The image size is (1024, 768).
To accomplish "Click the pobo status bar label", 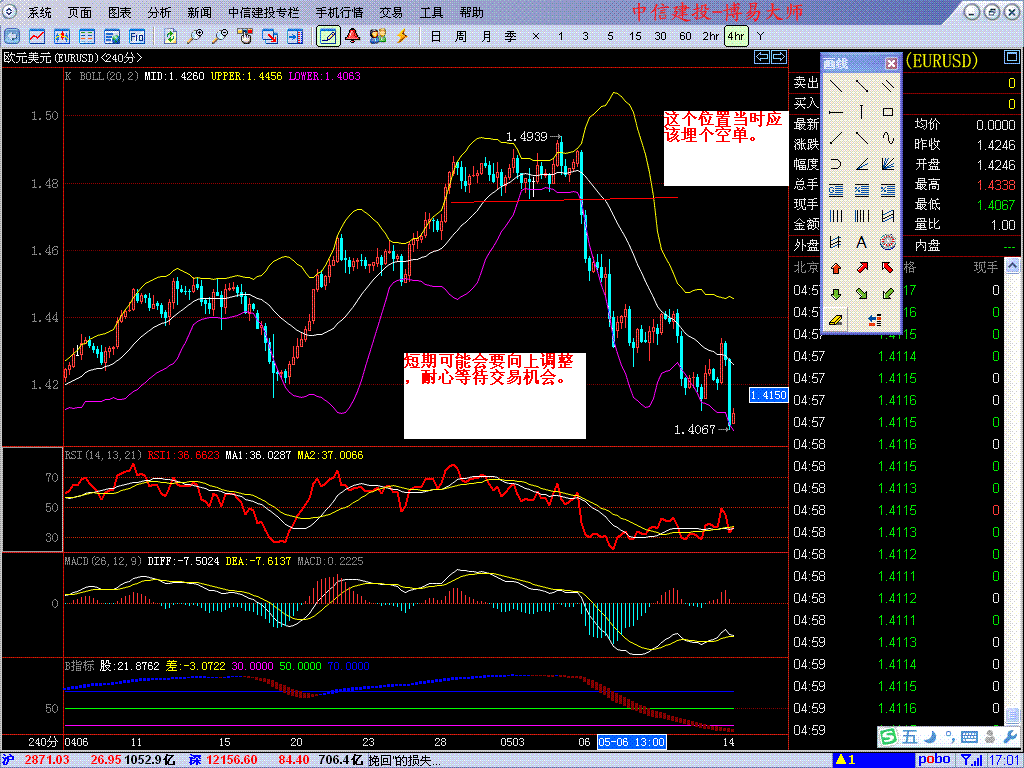I will [935, 760].
